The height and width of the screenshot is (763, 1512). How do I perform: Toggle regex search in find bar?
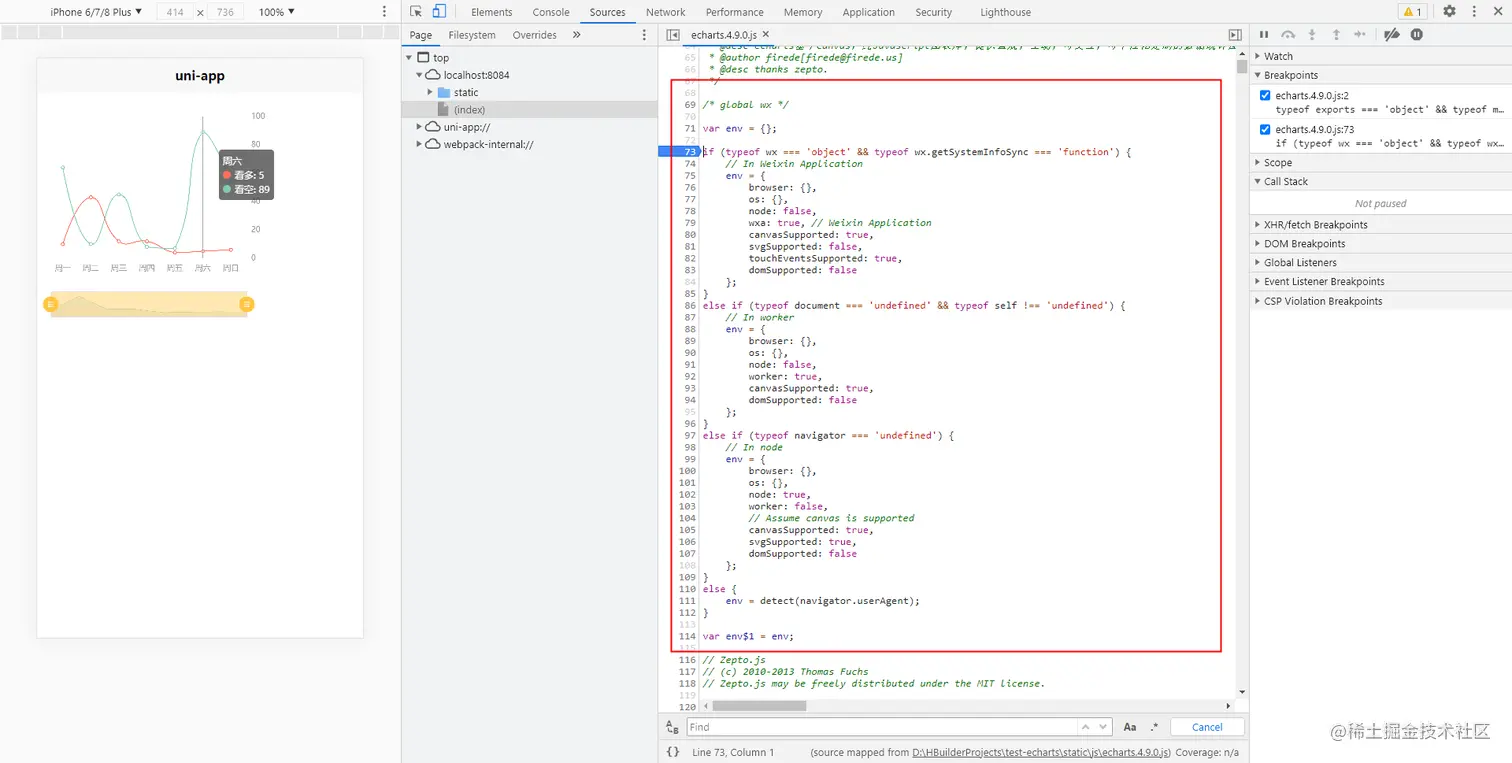(x=1154, y=727)
